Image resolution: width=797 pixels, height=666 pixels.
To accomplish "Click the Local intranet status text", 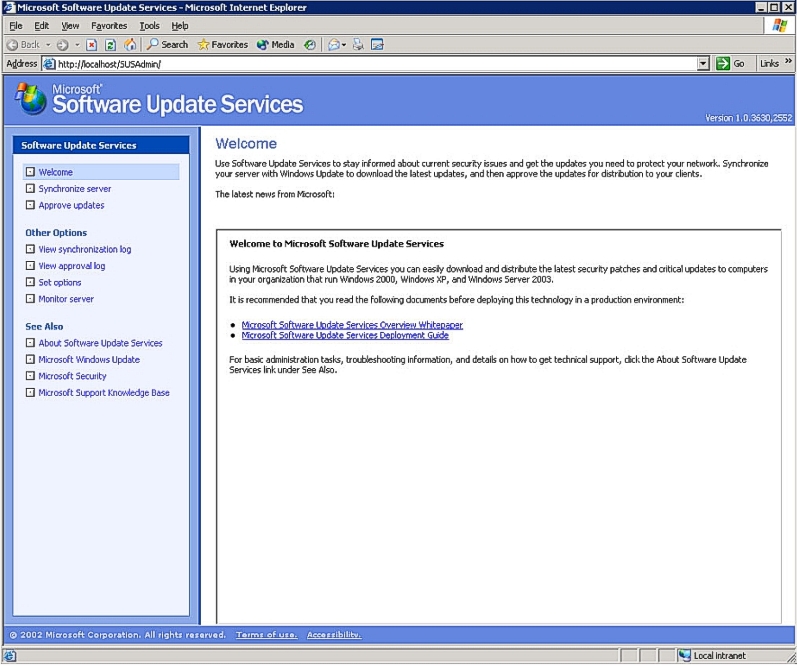I will coord(719,656).
